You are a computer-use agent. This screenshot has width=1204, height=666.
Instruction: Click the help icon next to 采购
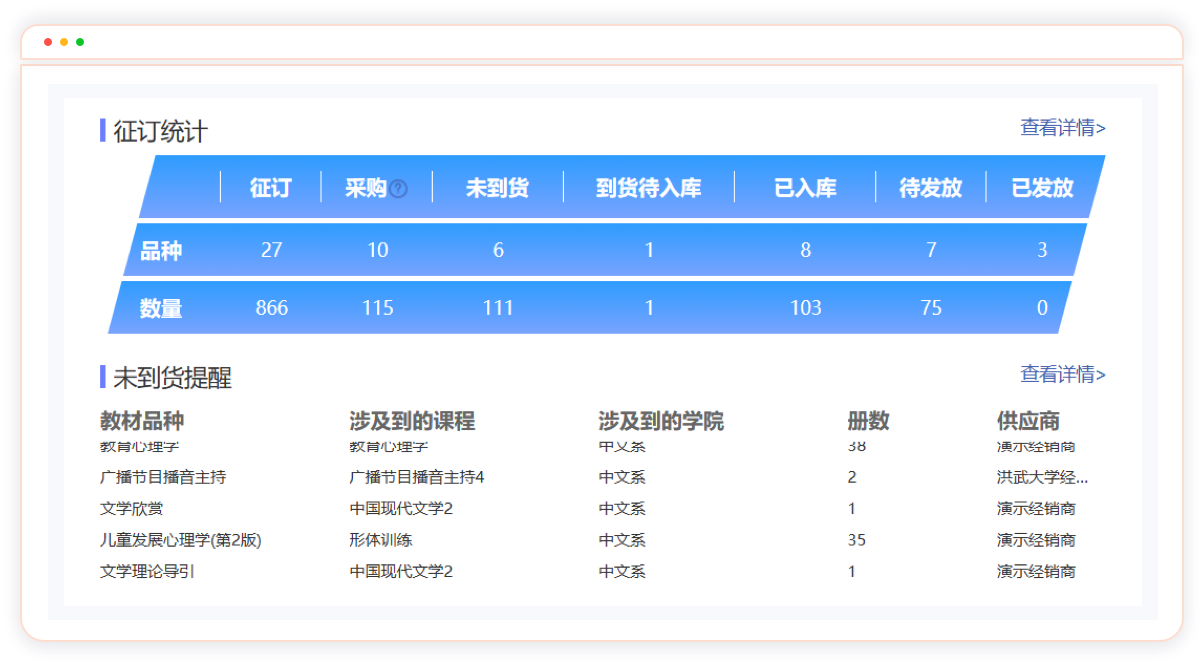click(399, 188)
